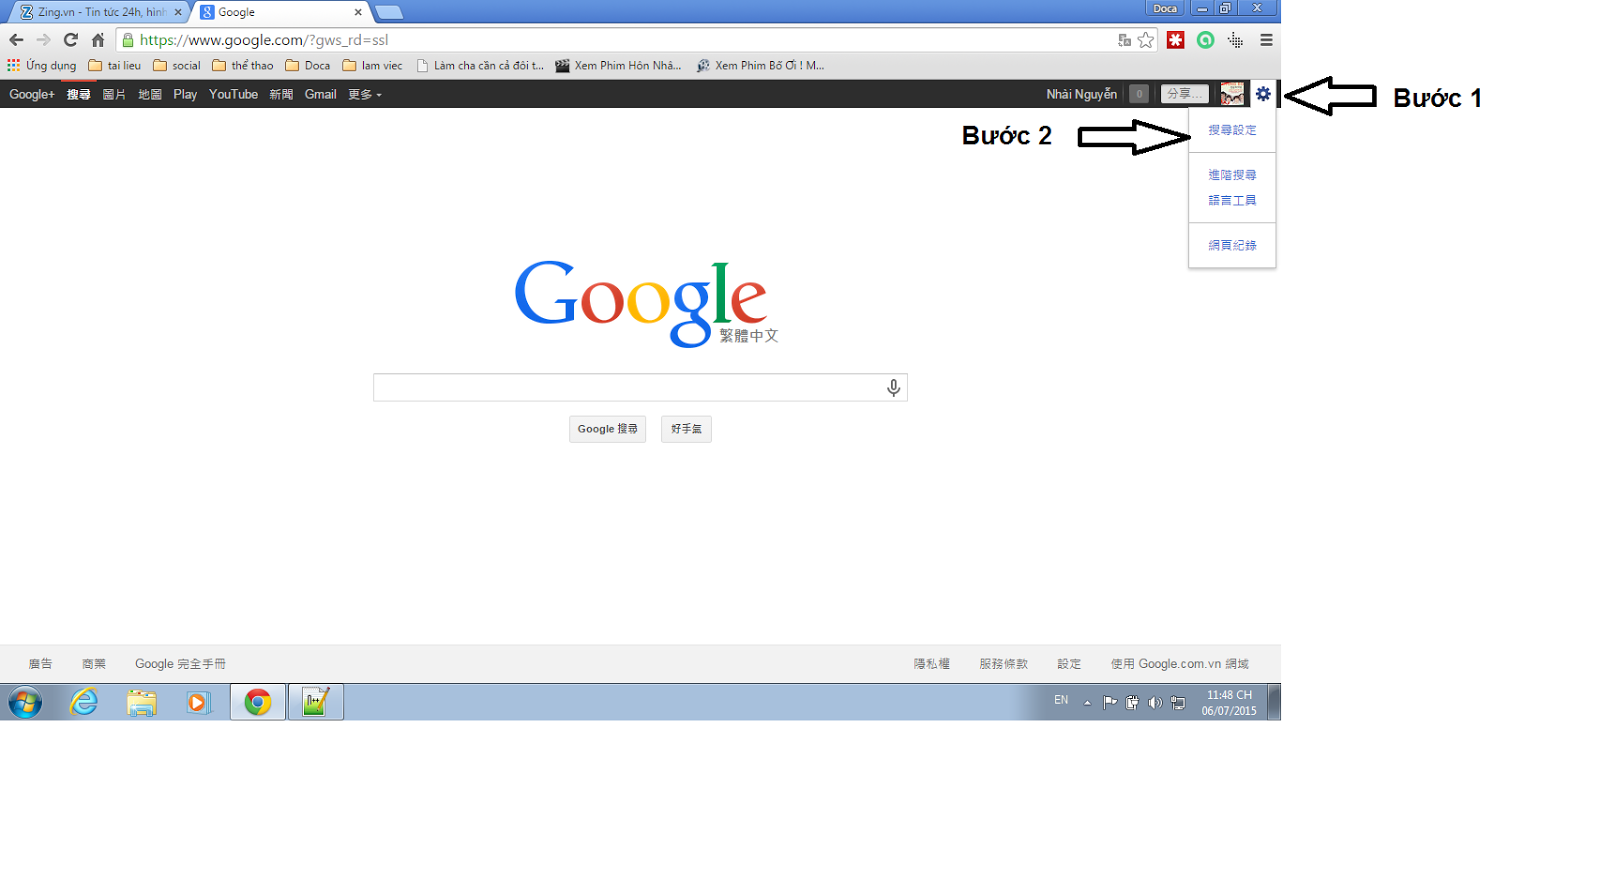The image size is (1600, 895).
Task: Bookmark this page with star icon
Action: point(1146,40)
